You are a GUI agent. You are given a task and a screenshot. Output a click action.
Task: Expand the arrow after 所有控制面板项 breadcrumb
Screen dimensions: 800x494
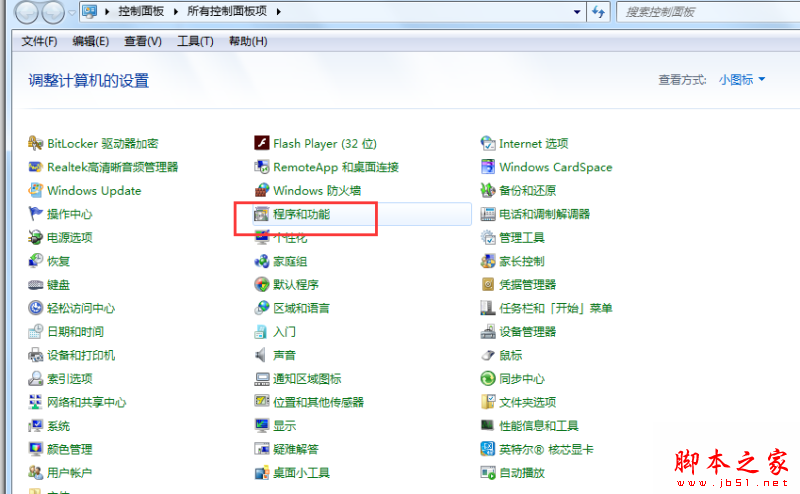tap(279, 12)
